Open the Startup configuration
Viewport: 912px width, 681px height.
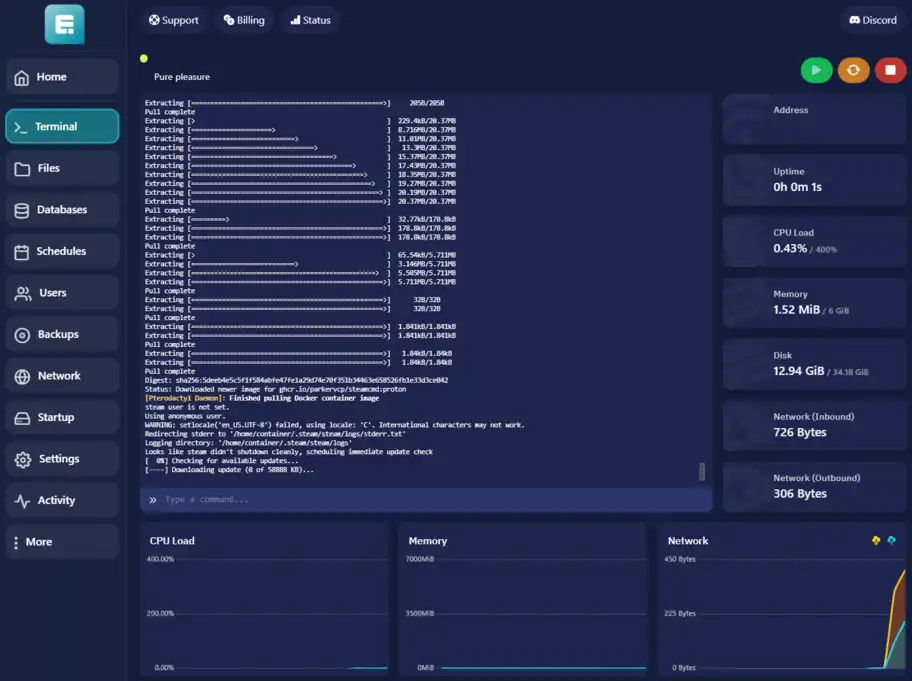(62, 418)
